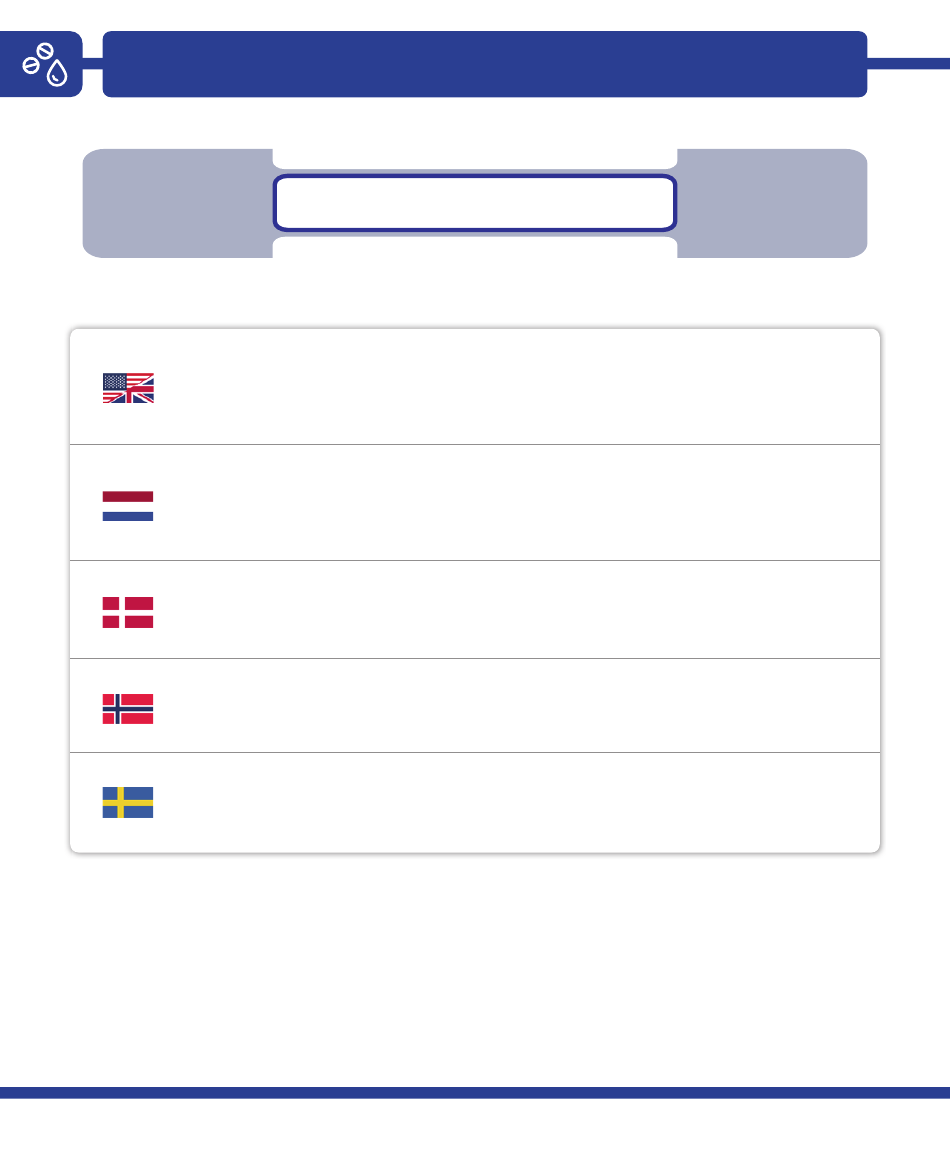The height and width of the screenshot is (1157, 950).
Task: Open the Norwegian language list row
Action: click(475, 705)
